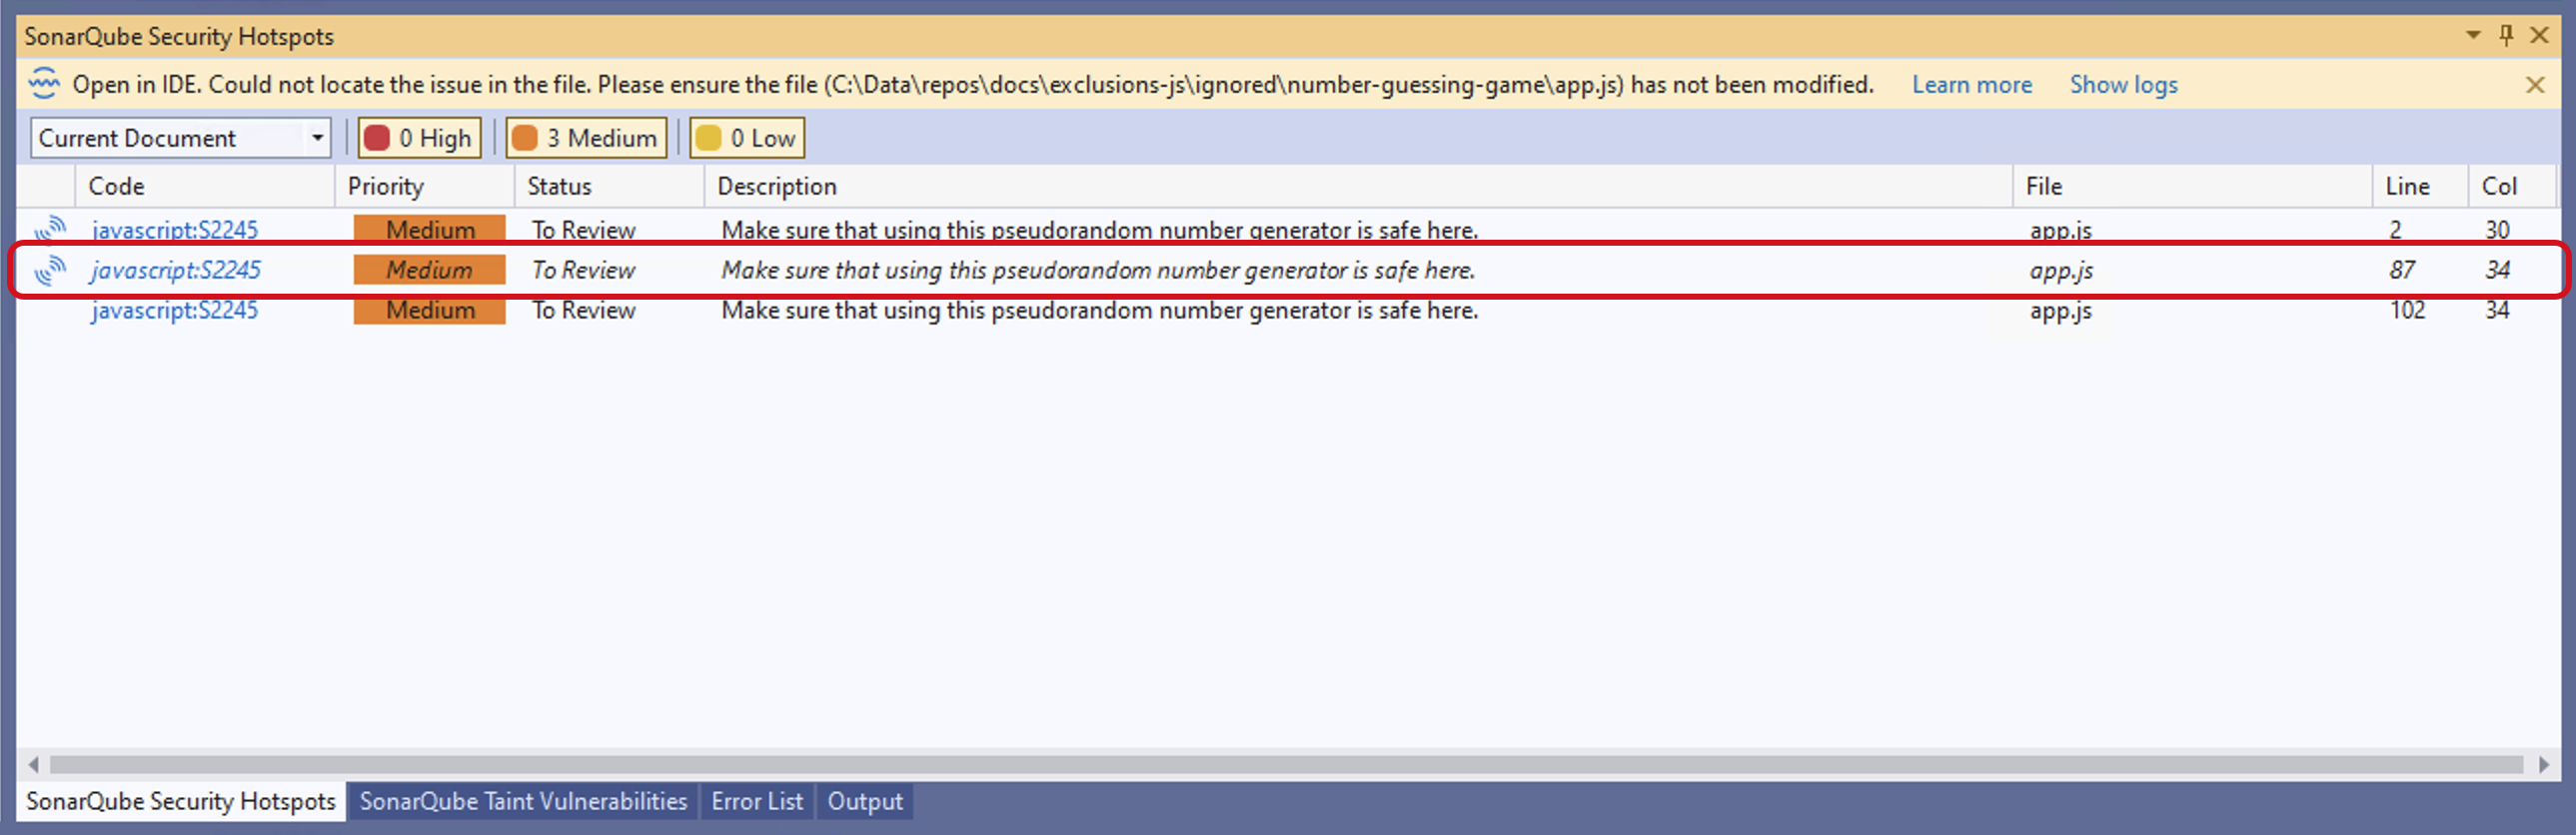This screenshot has height=835, width=2576.
Task: Sort by the Line column header
Action: tap(2421, 186)
